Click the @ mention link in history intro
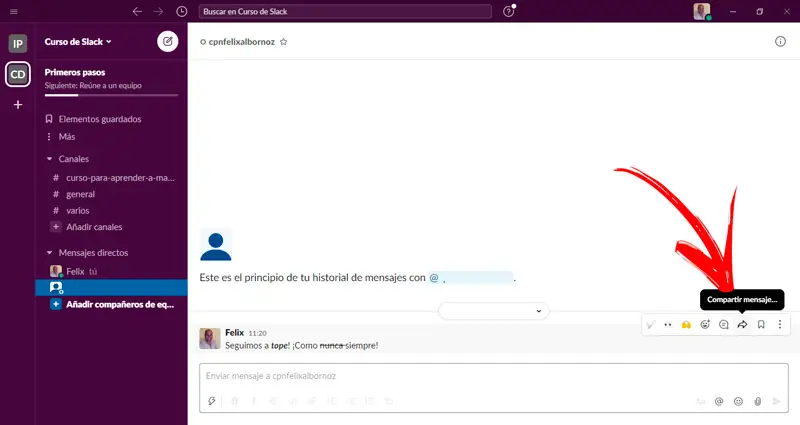Viewport: 800px width, 425px height. pos(470,278)
